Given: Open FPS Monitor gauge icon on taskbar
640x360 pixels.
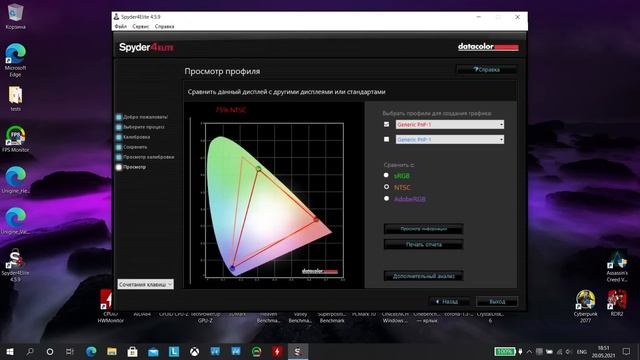Looking at the screenshot, I should pos(256,351).
